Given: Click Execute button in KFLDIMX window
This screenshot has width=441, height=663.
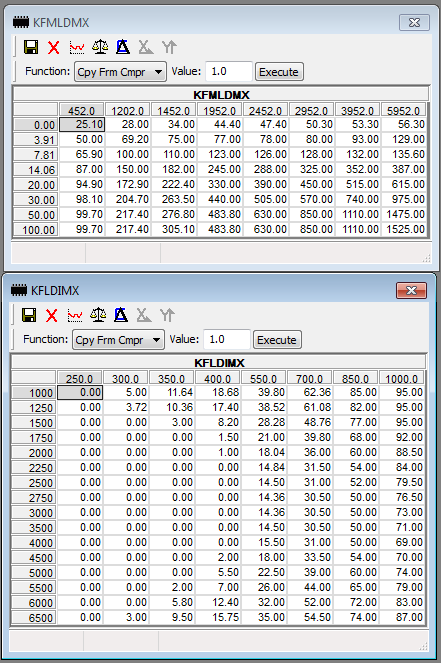Looking at the screenshot, I should tap(277, 340).
